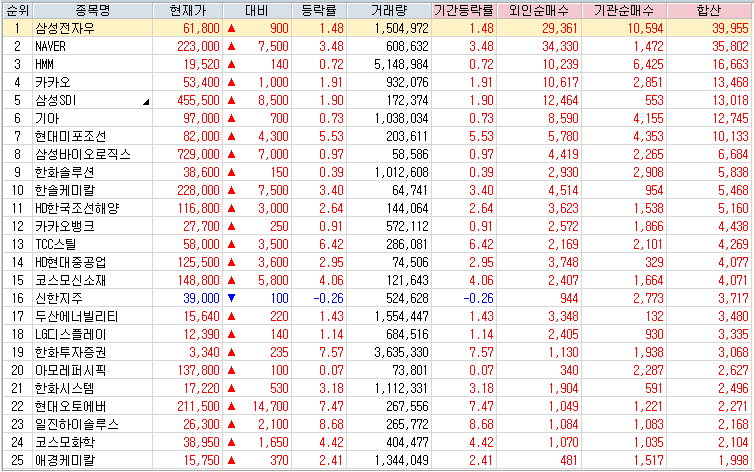
Task: Click the small triangle marker beside 삼성SDI
Action: tap(146, 102)
